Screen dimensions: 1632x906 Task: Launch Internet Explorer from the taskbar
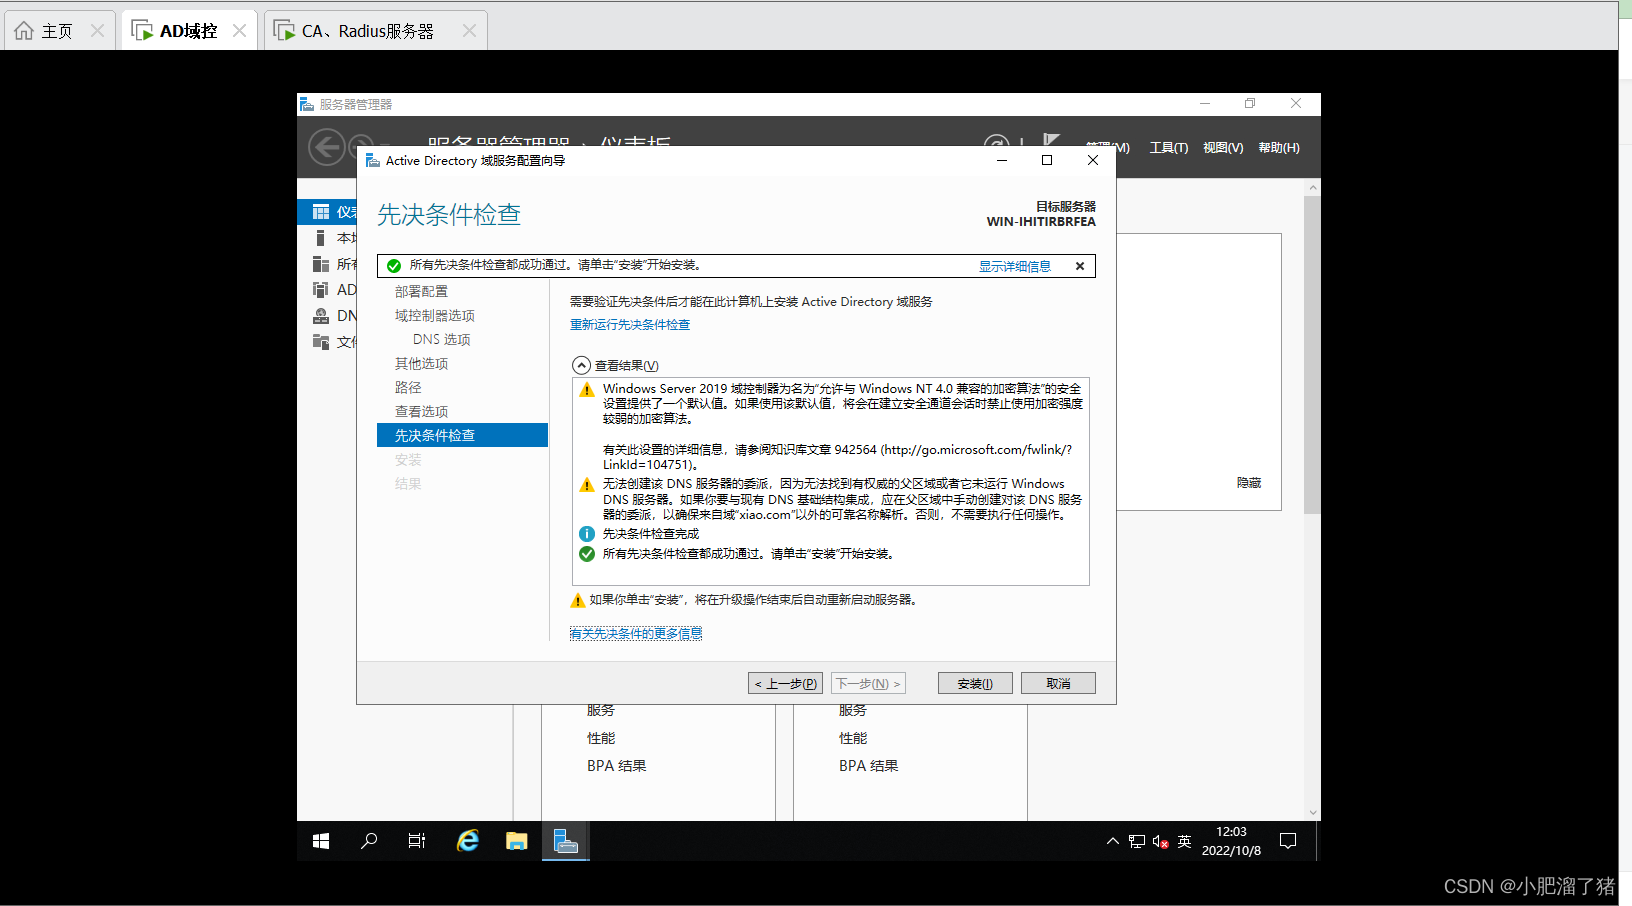tap(467, 842)
